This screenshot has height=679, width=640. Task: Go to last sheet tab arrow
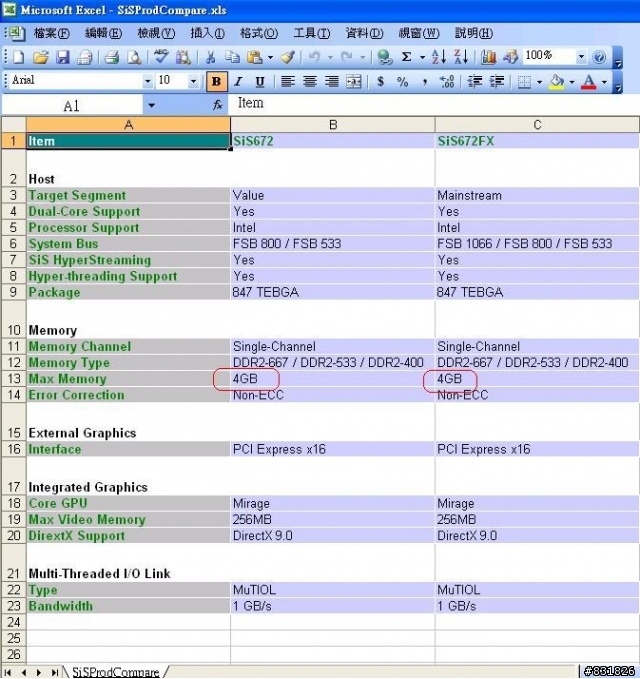pos(55,673)
